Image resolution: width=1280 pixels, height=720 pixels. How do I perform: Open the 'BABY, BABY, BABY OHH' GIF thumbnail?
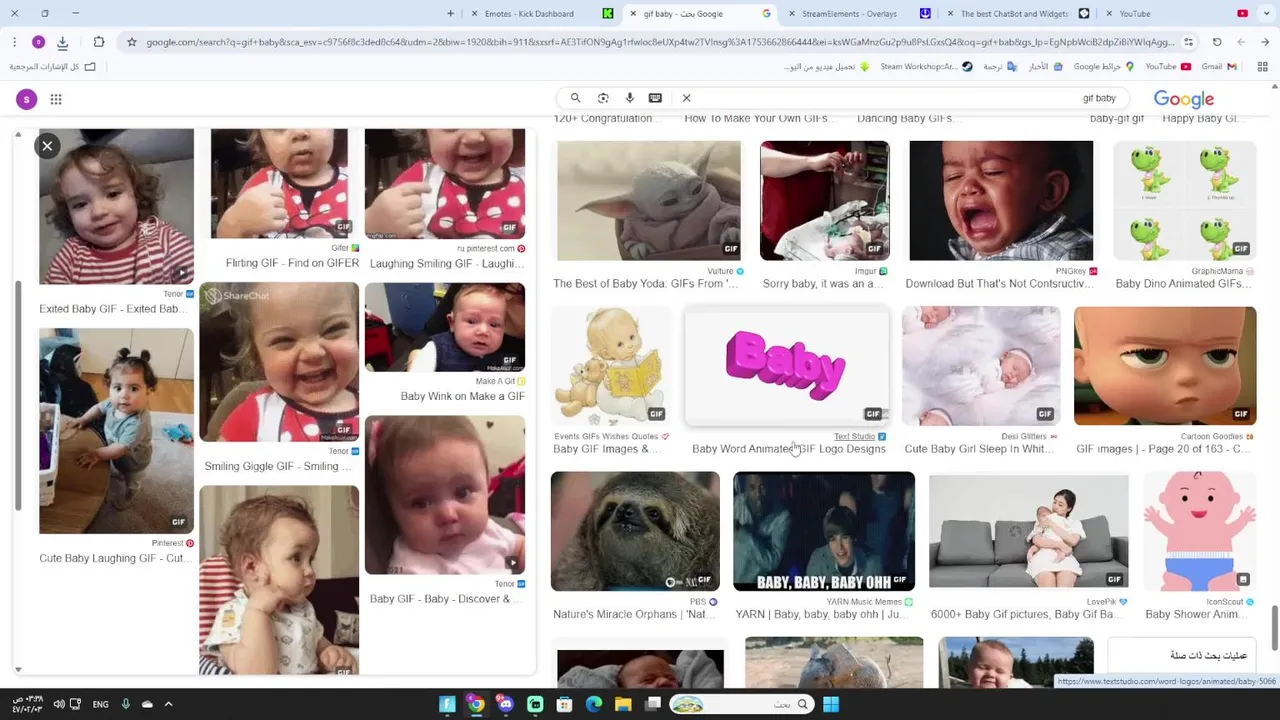coord(824,531)
